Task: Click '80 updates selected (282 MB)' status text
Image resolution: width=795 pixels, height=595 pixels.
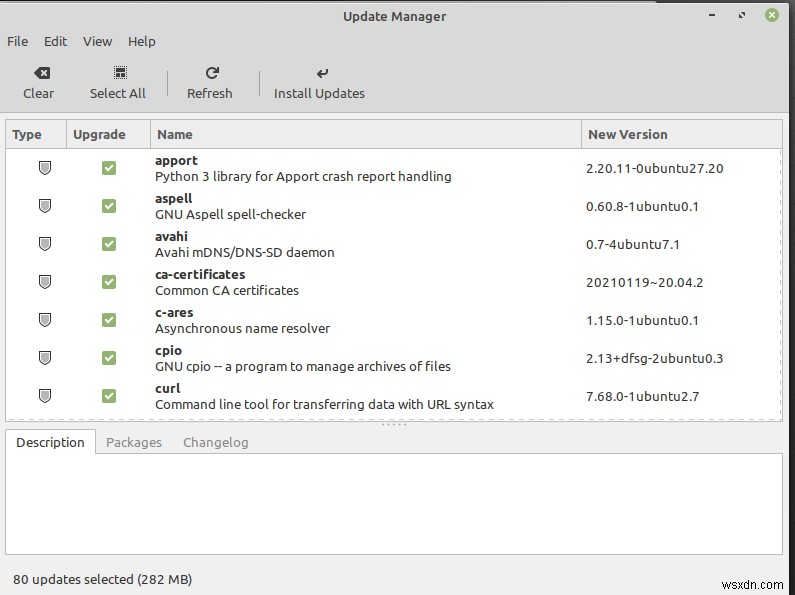Action: point(102,579)
